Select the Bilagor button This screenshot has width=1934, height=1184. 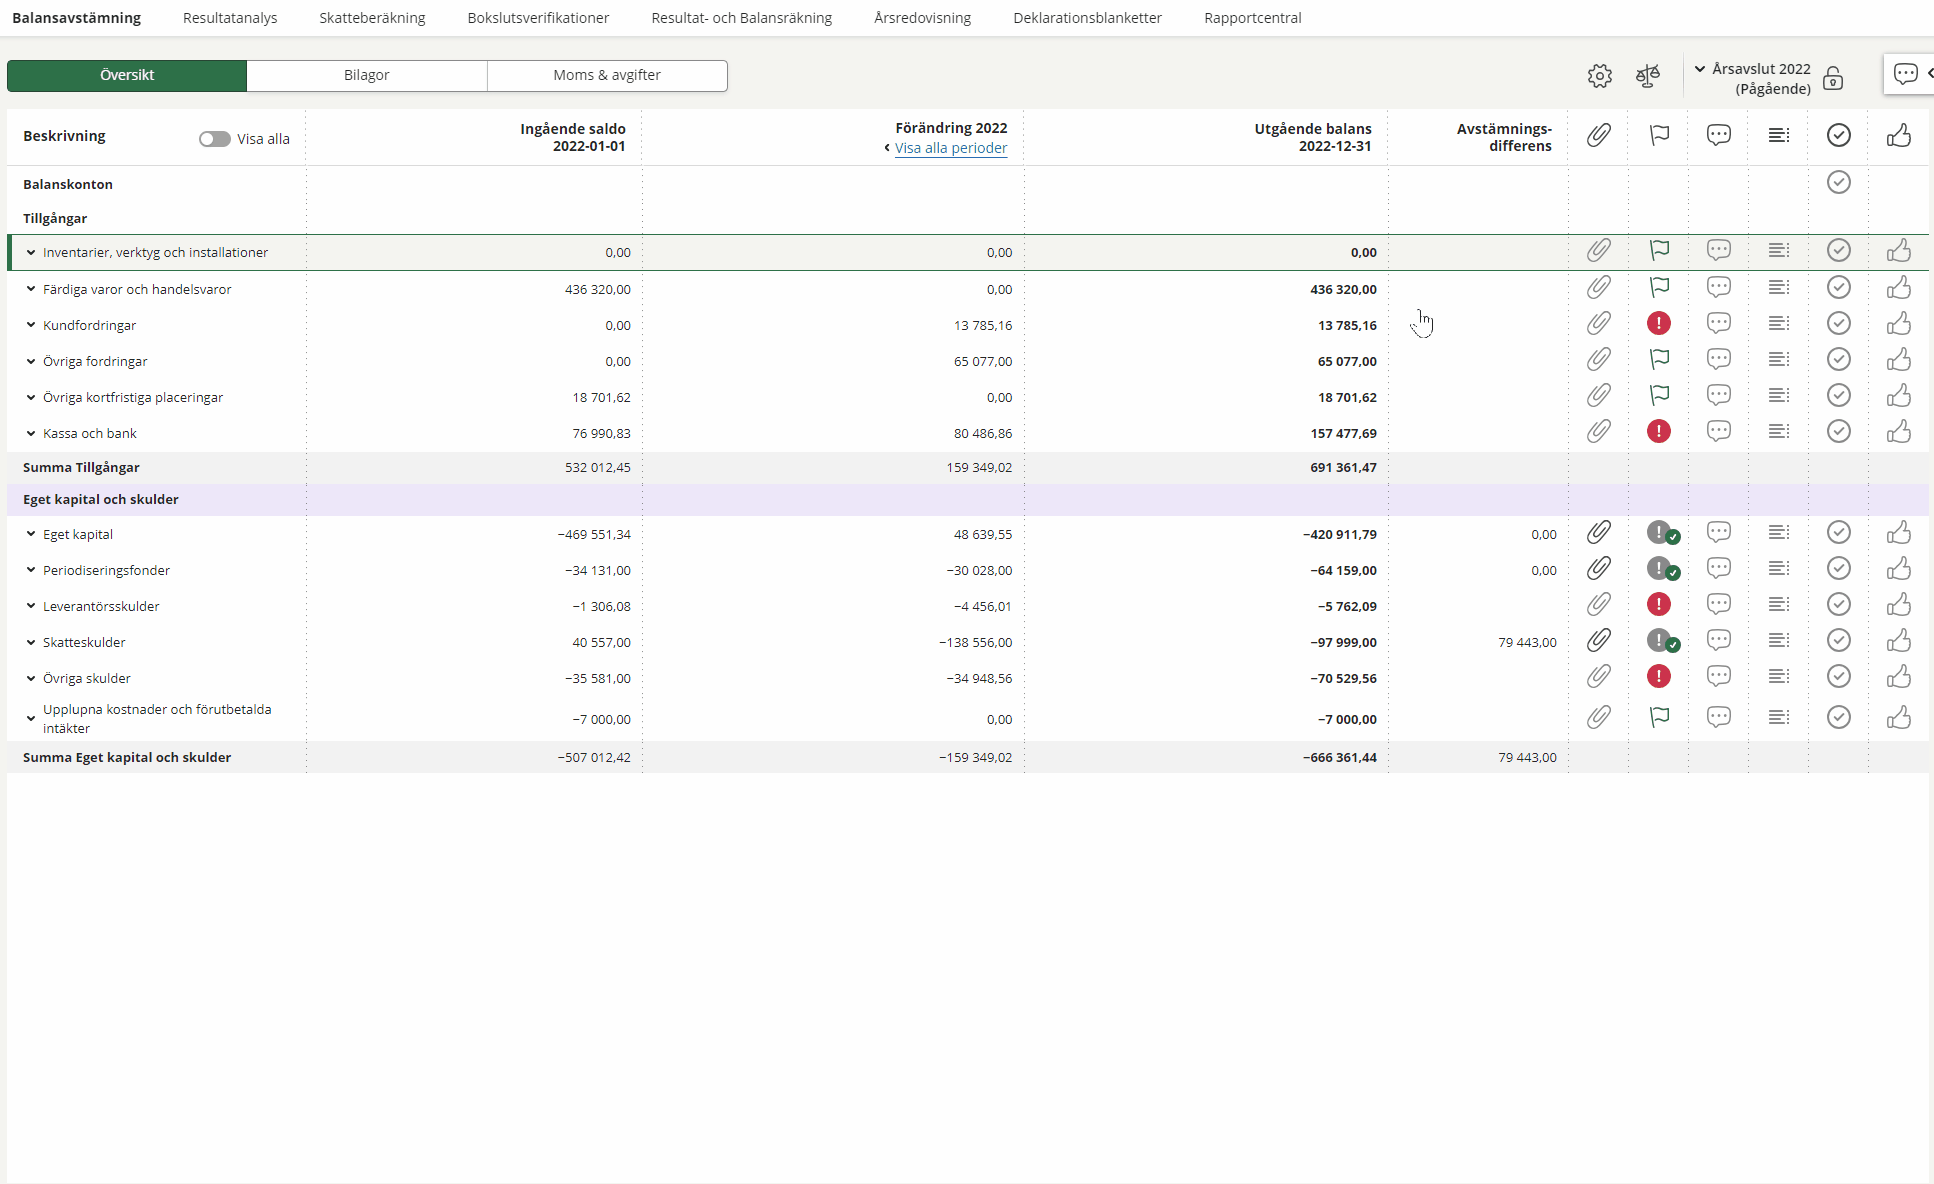click(366, 76)
